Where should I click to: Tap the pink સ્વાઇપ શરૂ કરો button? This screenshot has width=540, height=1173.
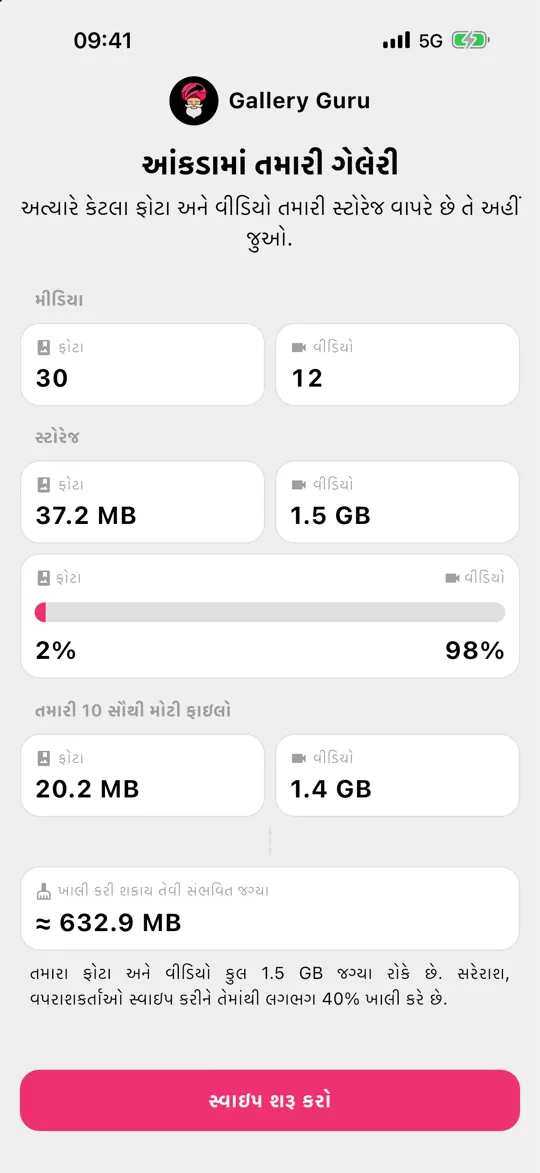(x=270, y=1100)
